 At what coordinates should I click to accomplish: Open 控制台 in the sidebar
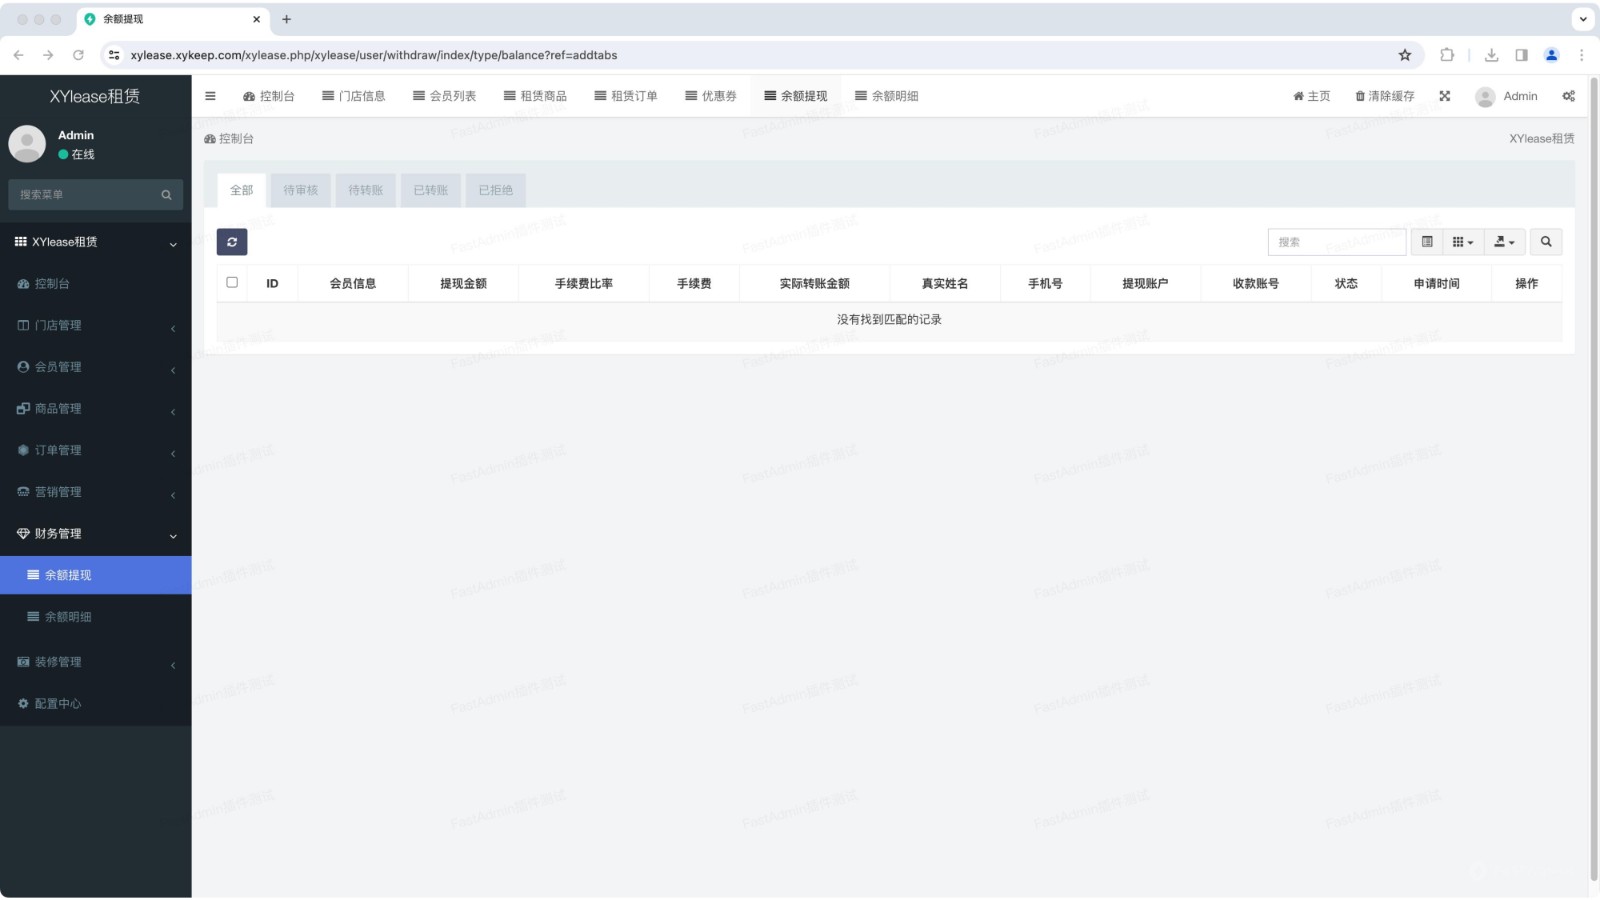click(96, 284)
